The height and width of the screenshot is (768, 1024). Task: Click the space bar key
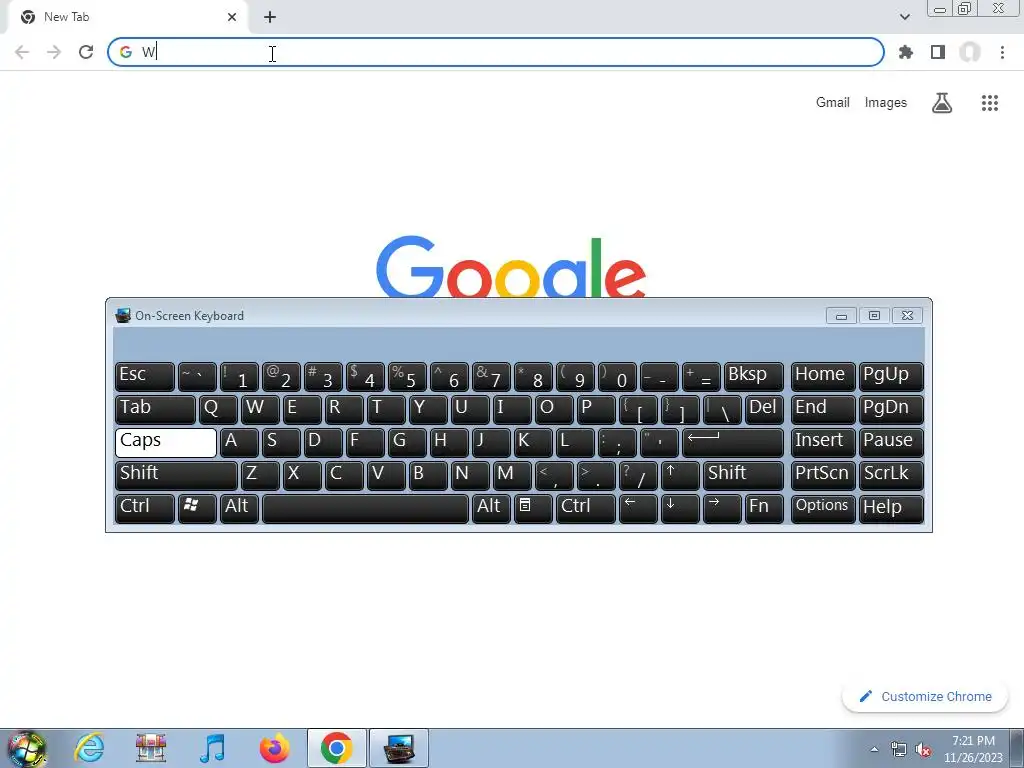(366, 508)
